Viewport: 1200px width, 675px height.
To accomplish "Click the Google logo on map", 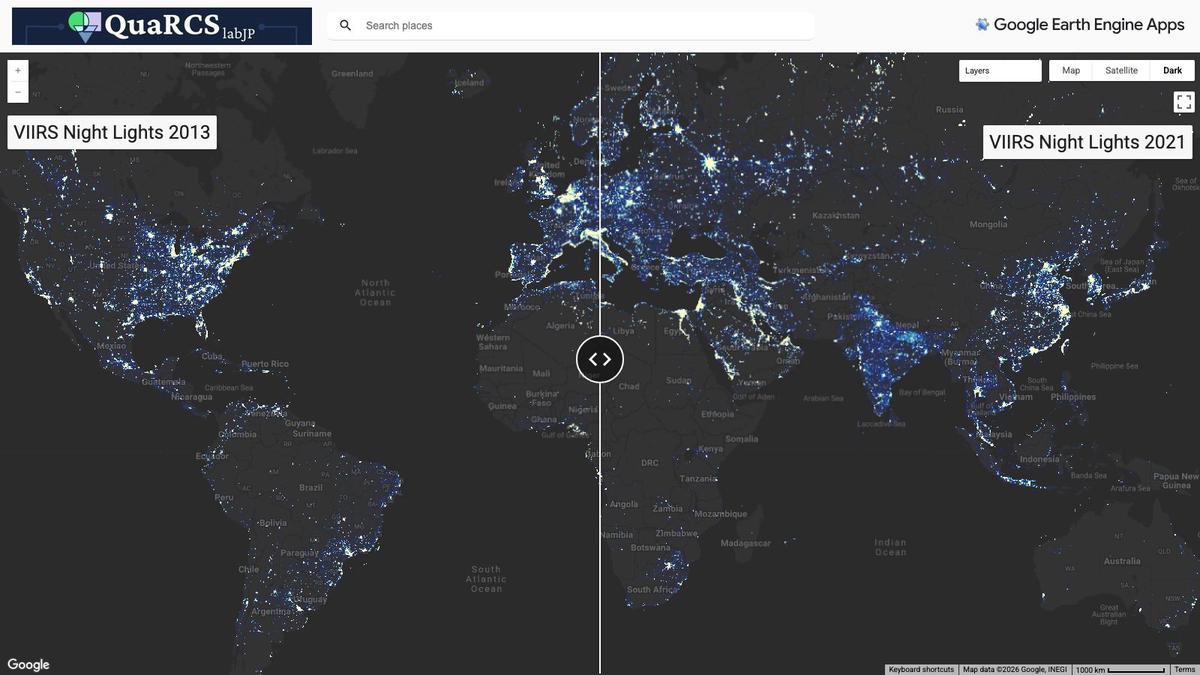I will click(28, 665).
